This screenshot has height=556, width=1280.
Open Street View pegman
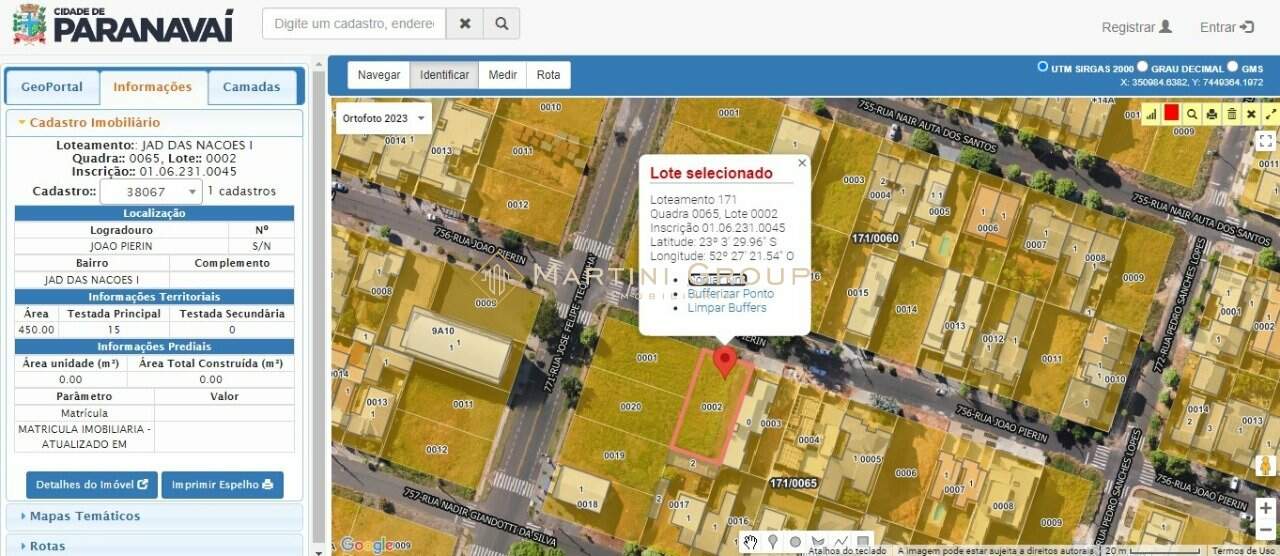coord(1266,466)
